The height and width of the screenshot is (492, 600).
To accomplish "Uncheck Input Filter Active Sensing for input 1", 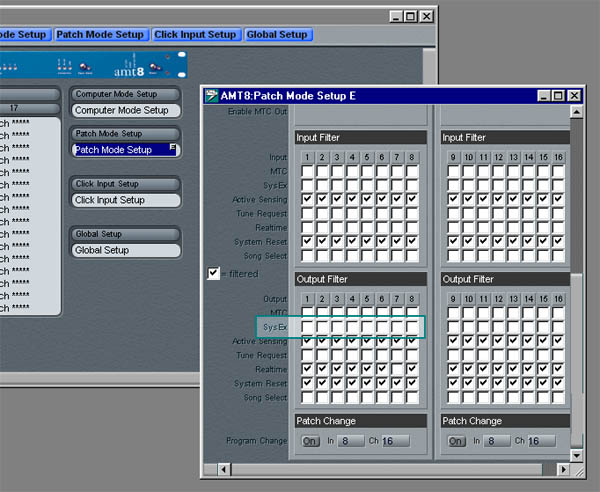I will pyautogui.click(x=307, y=199).
